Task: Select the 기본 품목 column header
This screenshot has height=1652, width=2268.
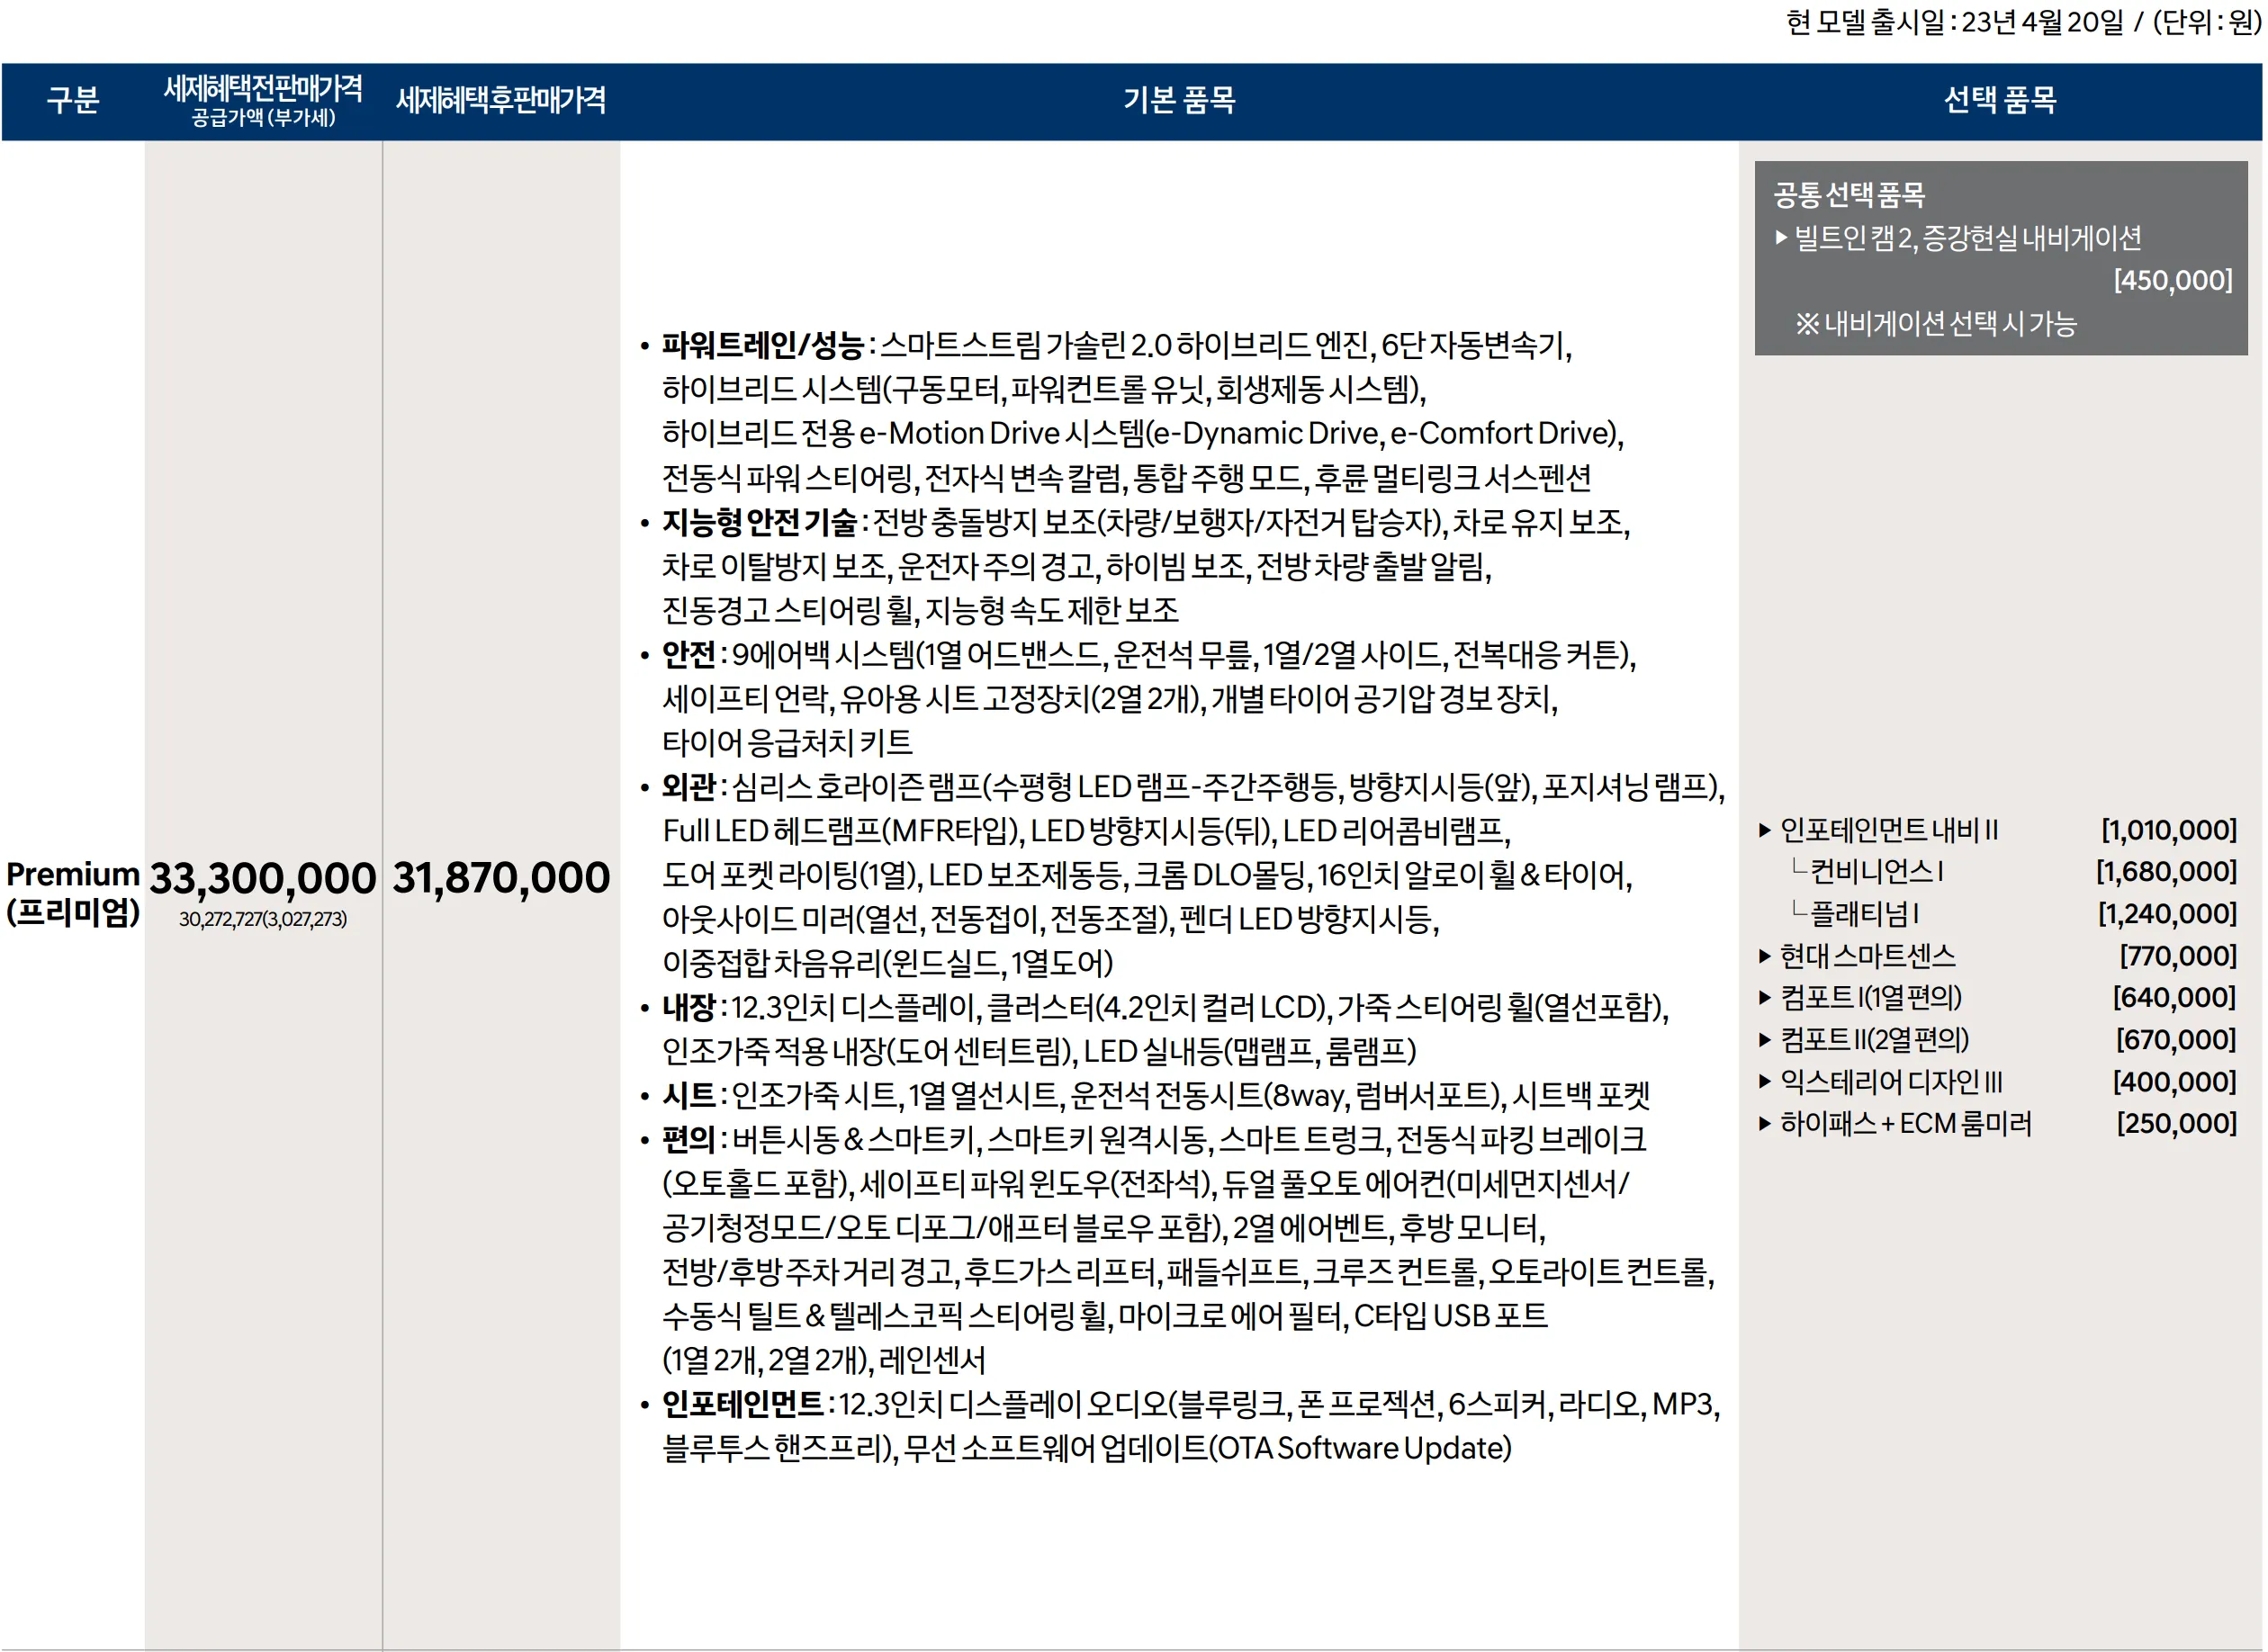Action: [x=1179, y=100]
